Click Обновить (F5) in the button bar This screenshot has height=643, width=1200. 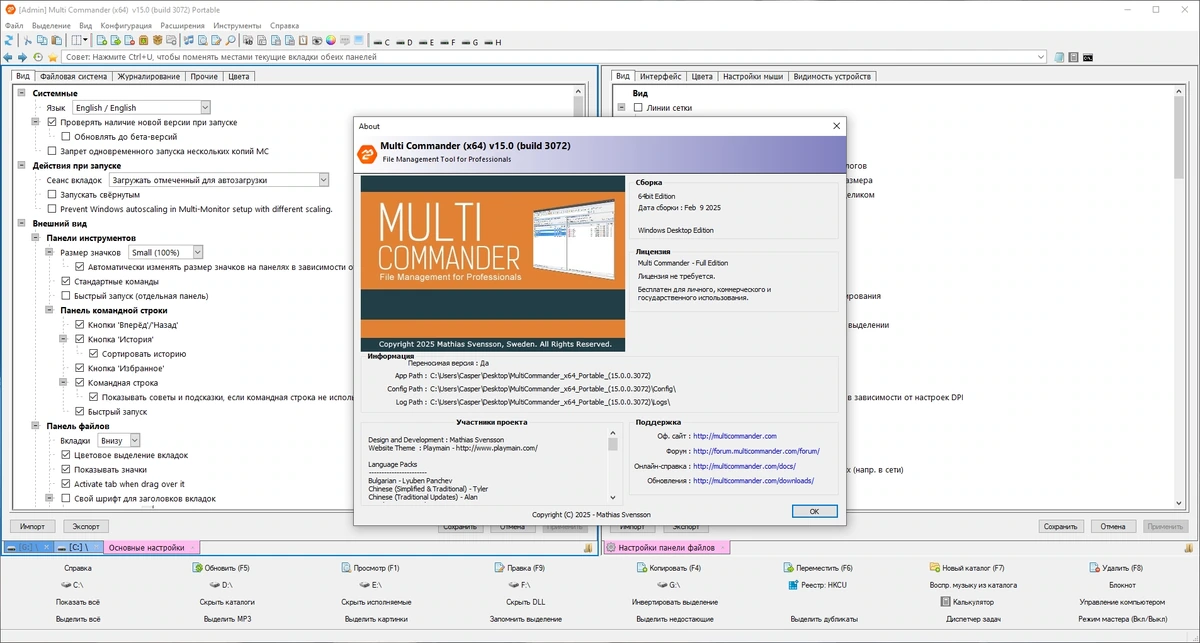coord(220,568)
